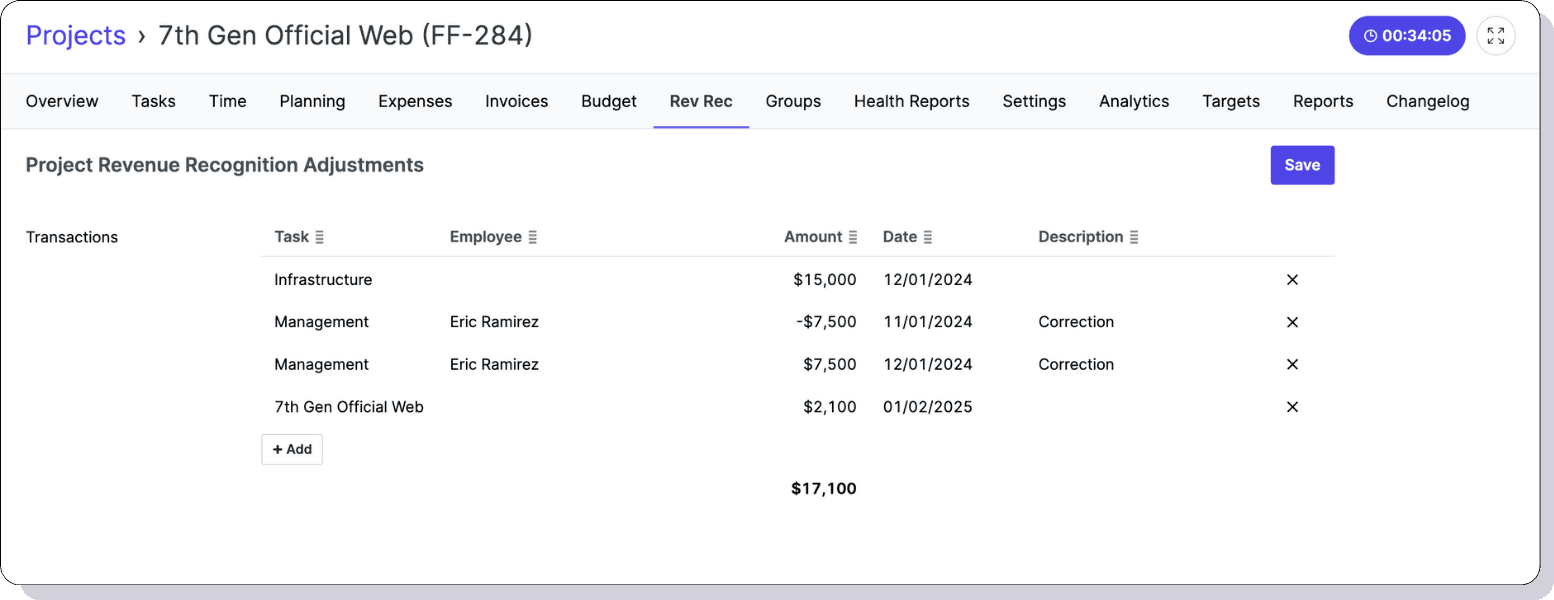
Task: Navigate back via the Projects breadcrumb
Action: pos(75,35)
